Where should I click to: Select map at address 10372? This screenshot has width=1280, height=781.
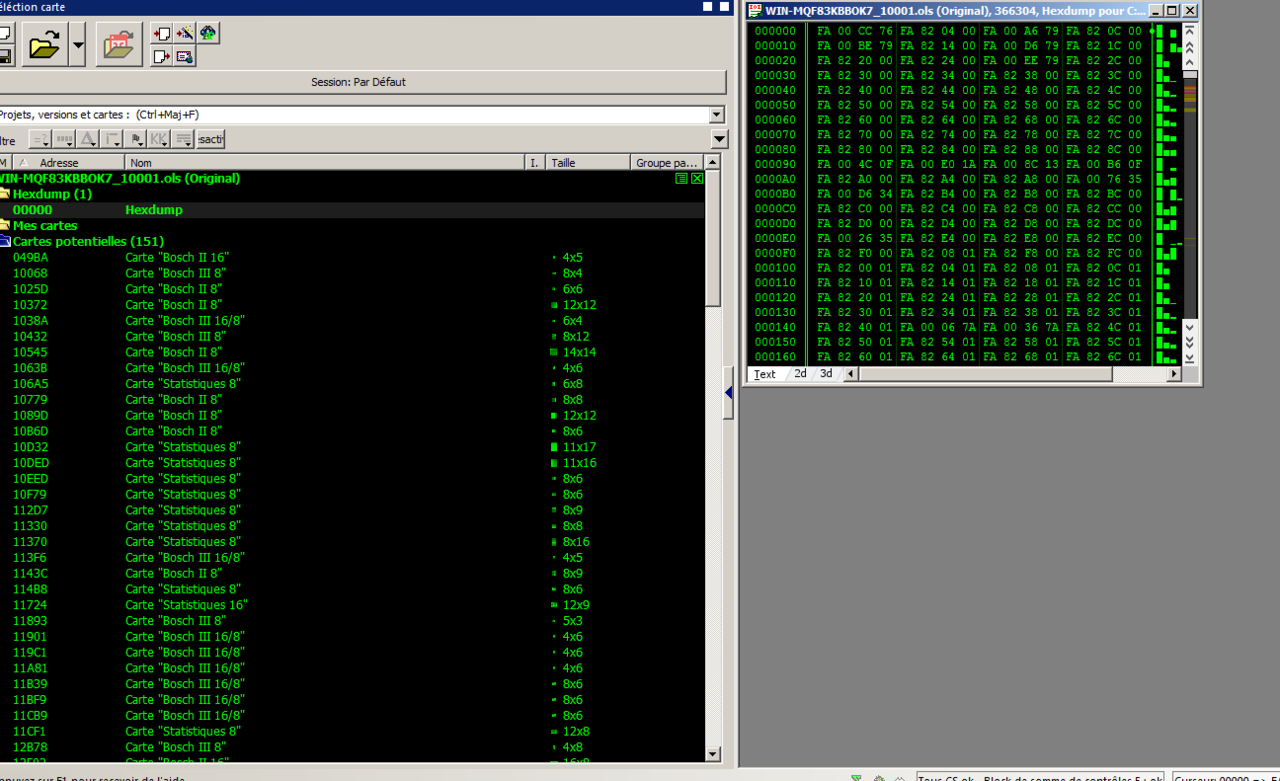tap(352, 305)
